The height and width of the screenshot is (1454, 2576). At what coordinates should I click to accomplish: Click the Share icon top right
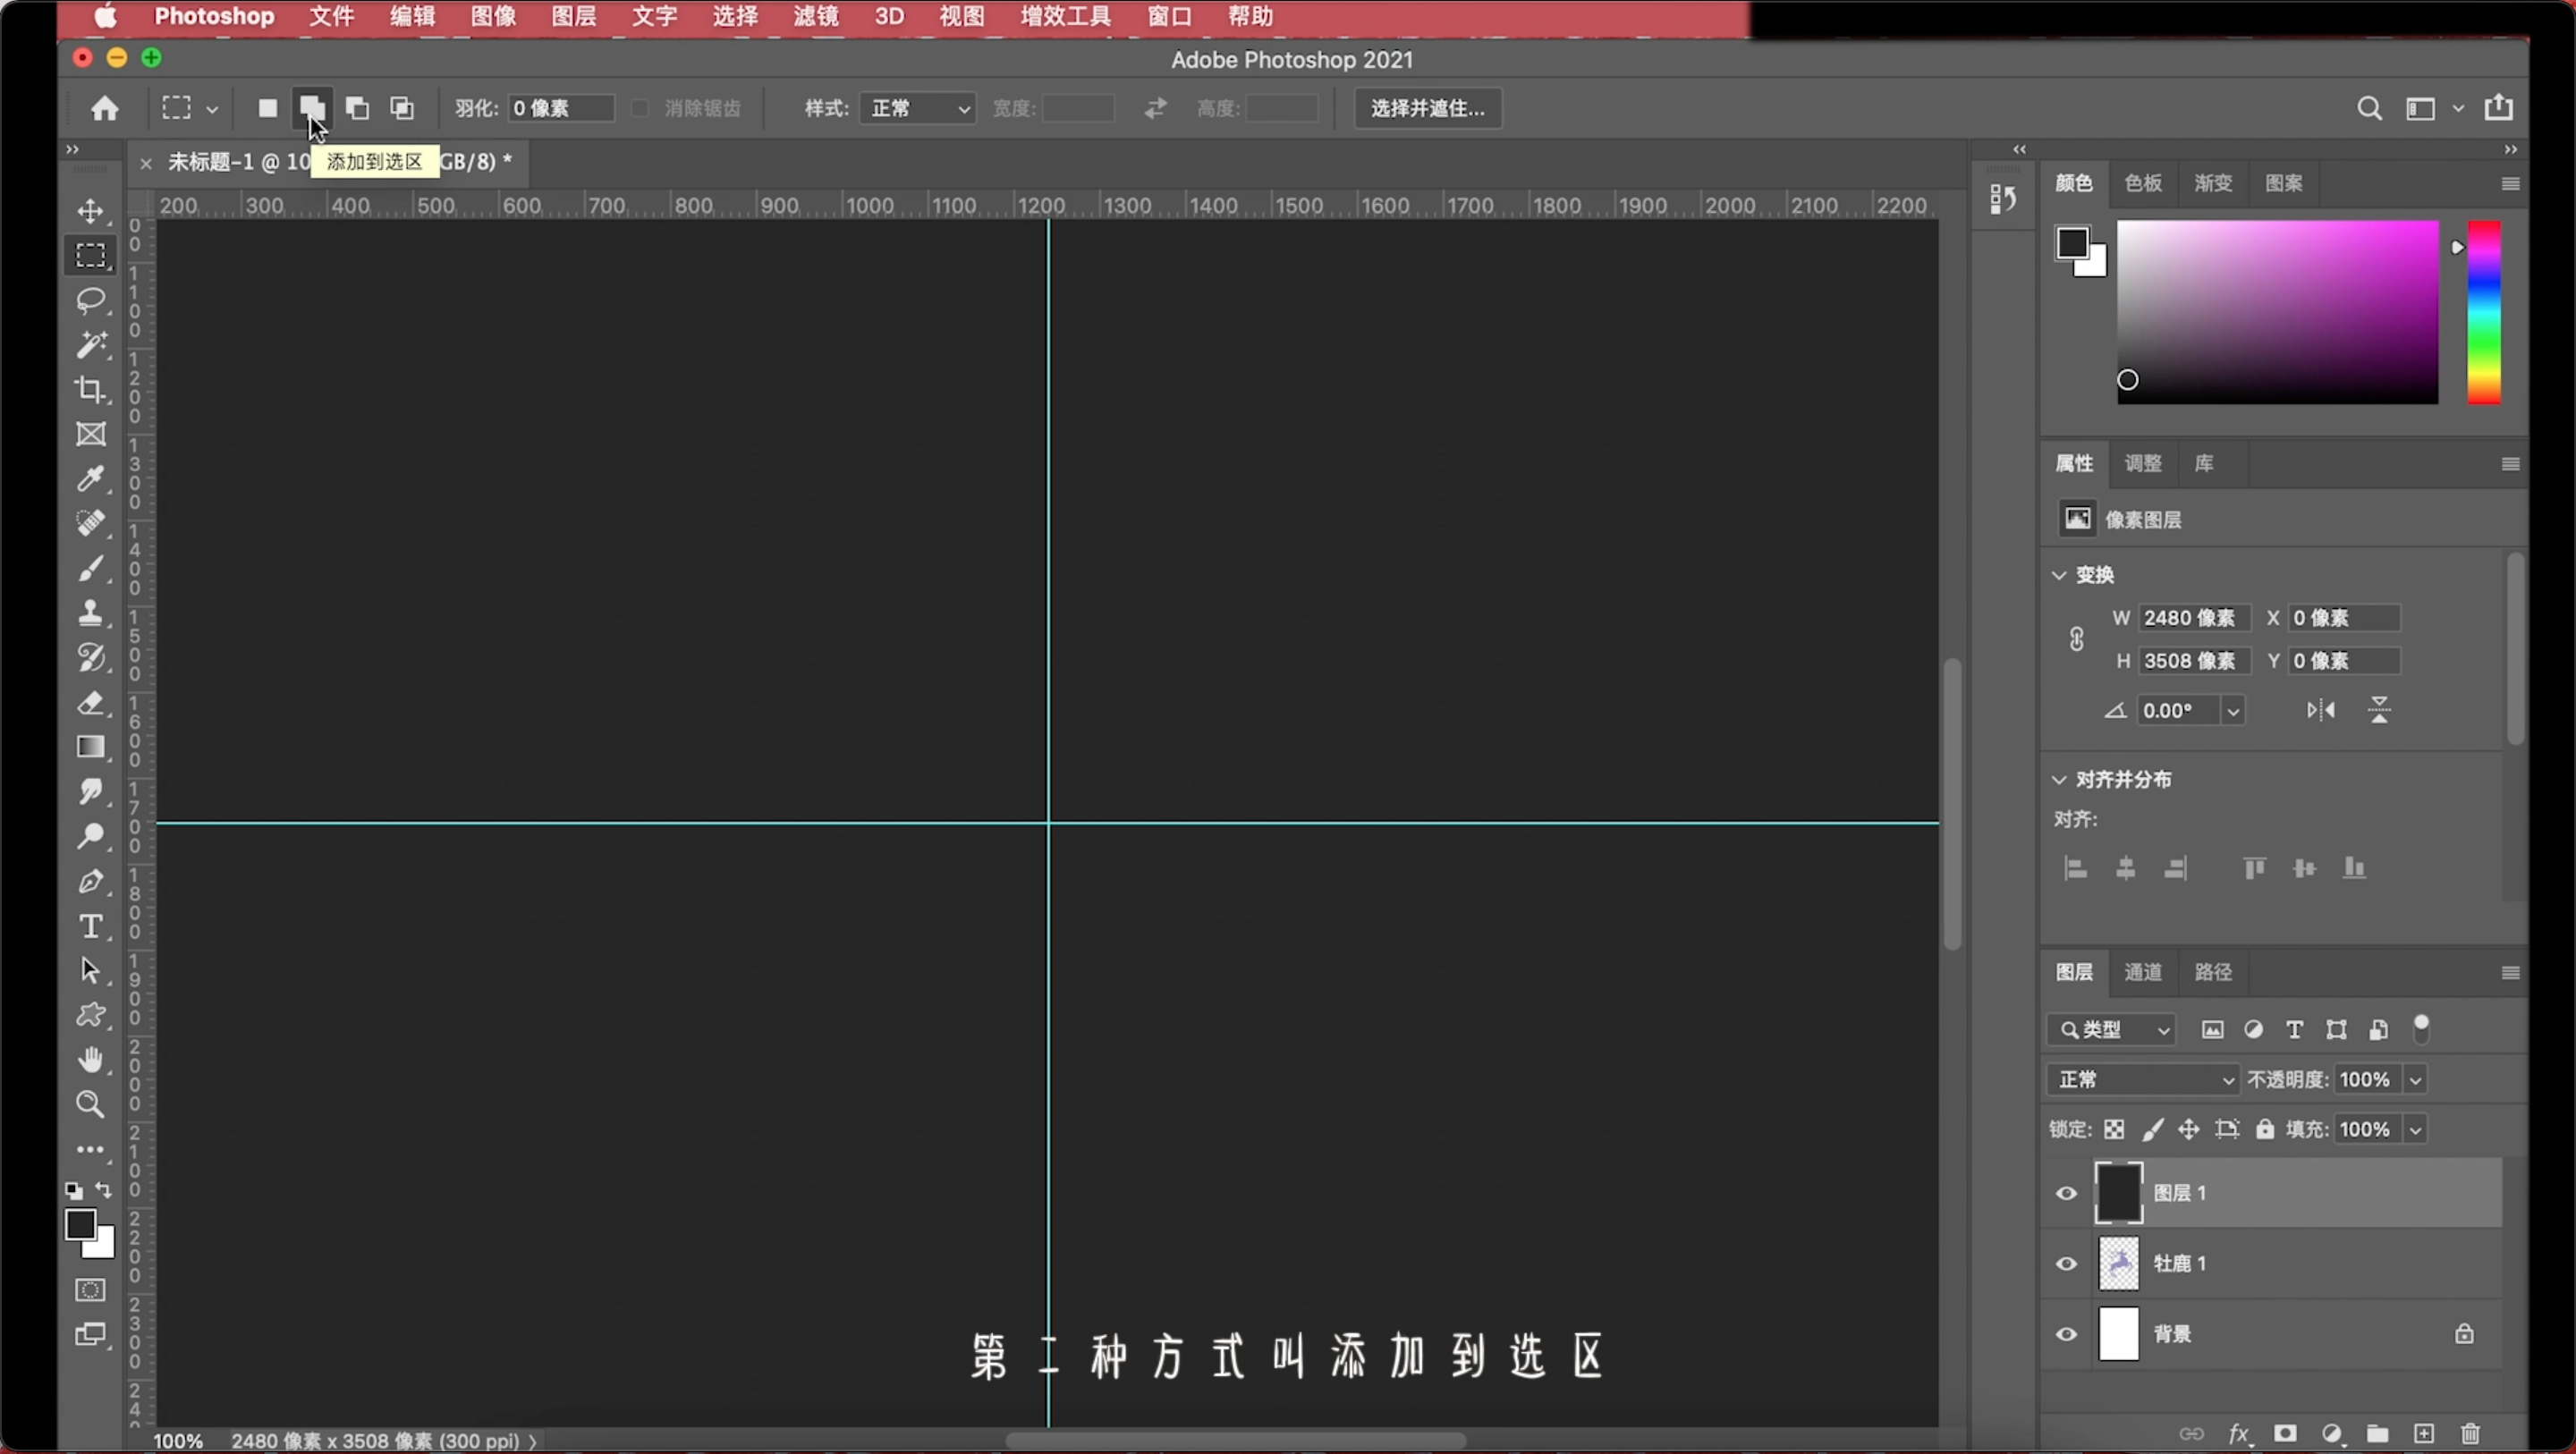(2498, 107)
